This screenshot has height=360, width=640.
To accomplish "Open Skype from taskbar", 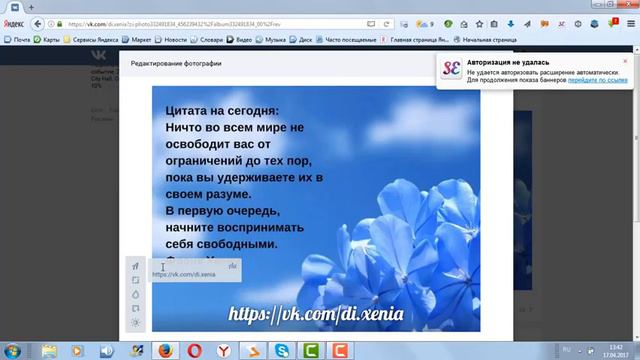I will point(282,351).
